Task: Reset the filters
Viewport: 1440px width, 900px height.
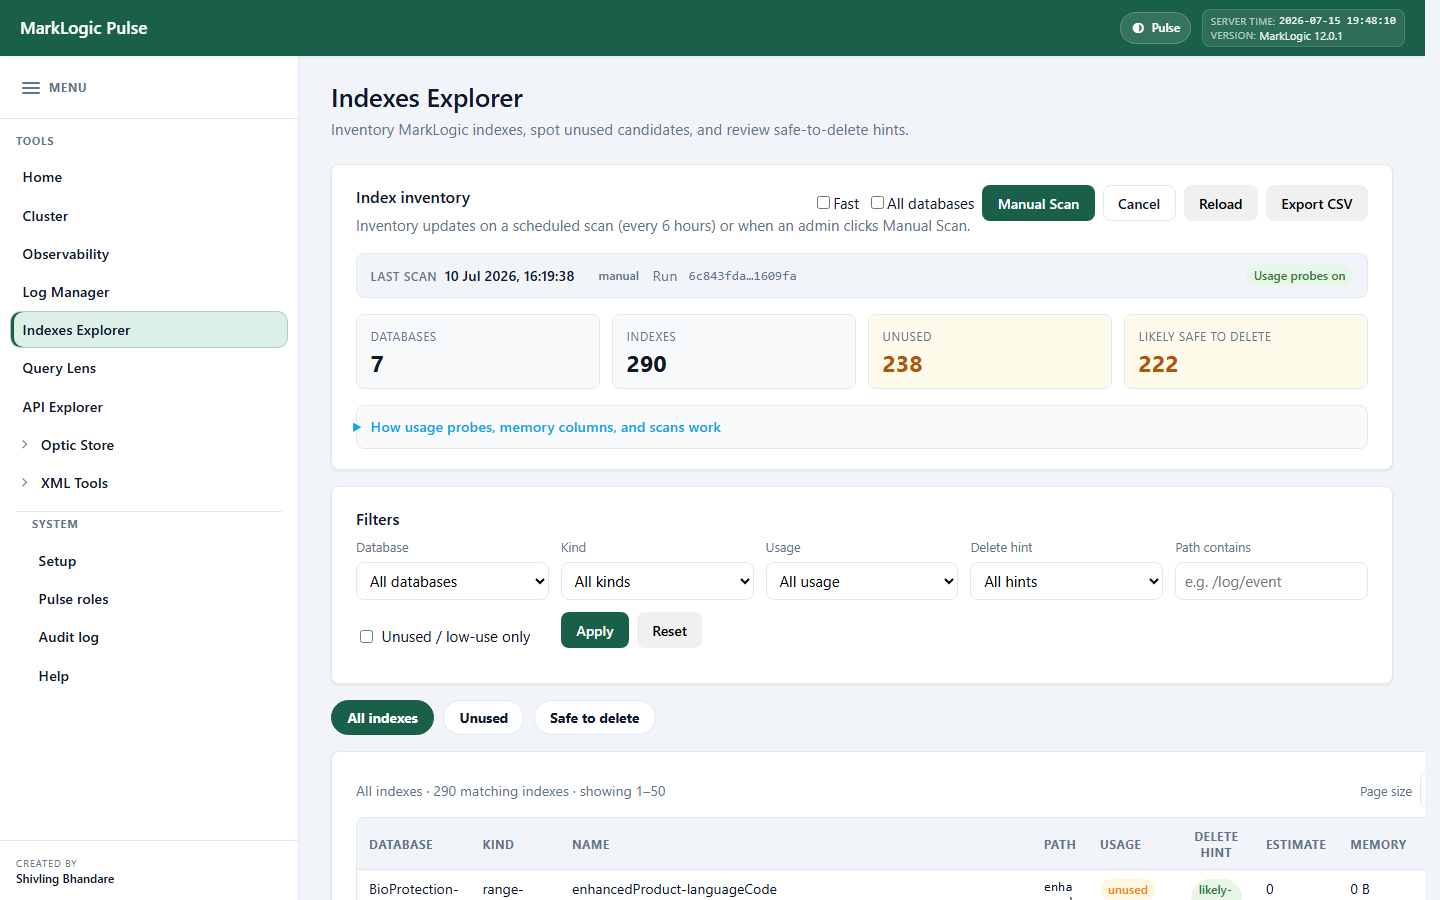Action: 669,631
